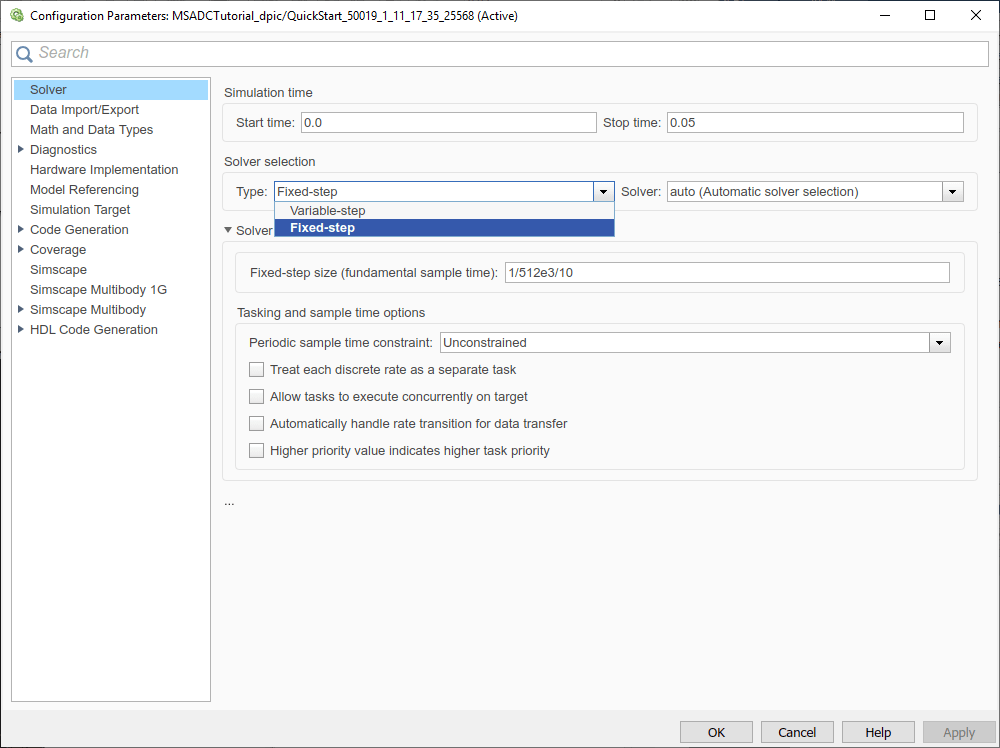
Task: Select Hardware Implementation in the sidebar
Action: [104, 170]
